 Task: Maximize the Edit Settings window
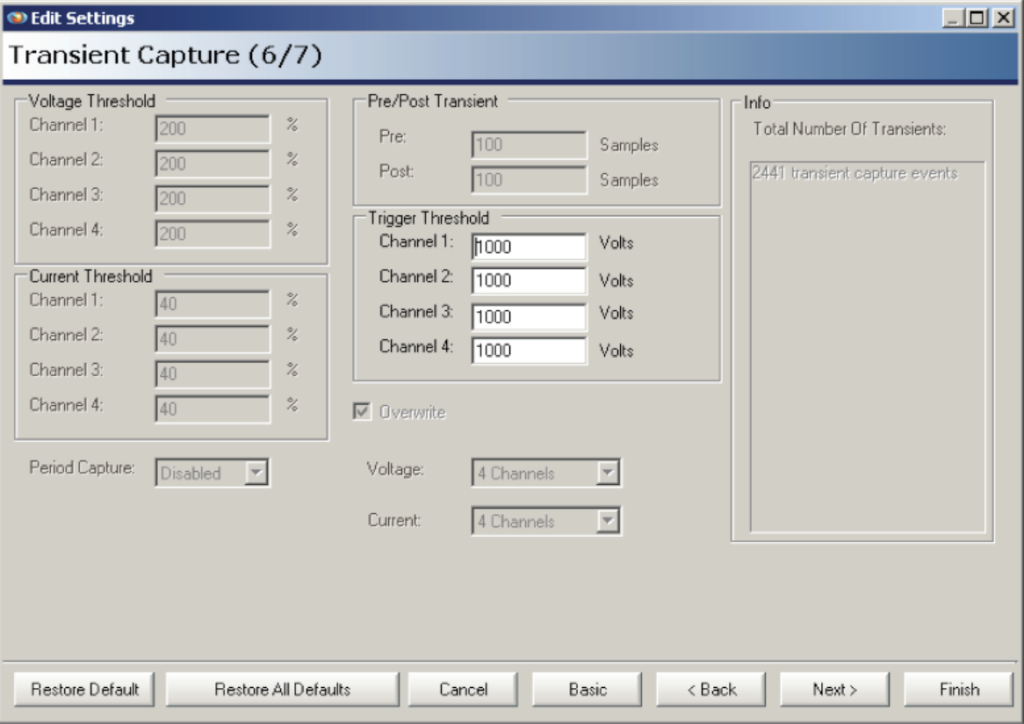coord(977,18)
